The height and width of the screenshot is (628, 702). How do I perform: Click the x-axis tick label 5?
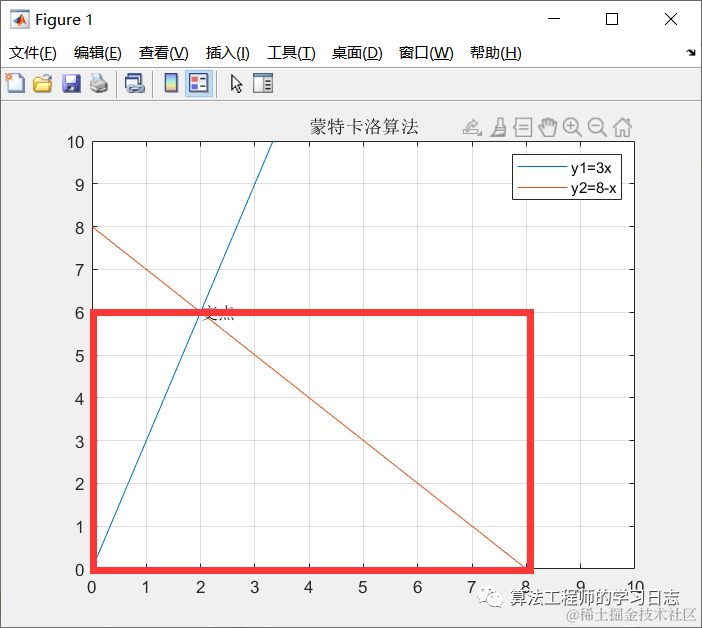click(363, 587)
